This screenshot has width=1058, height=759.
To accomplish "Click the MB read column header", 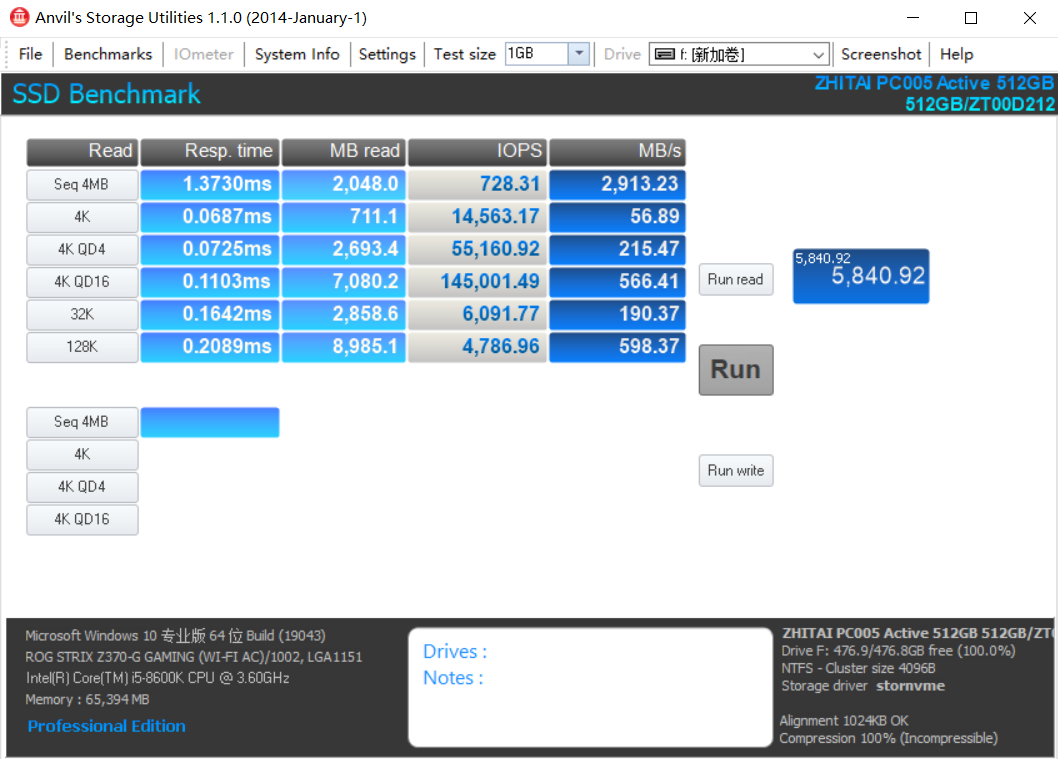I will coord(343,151).
